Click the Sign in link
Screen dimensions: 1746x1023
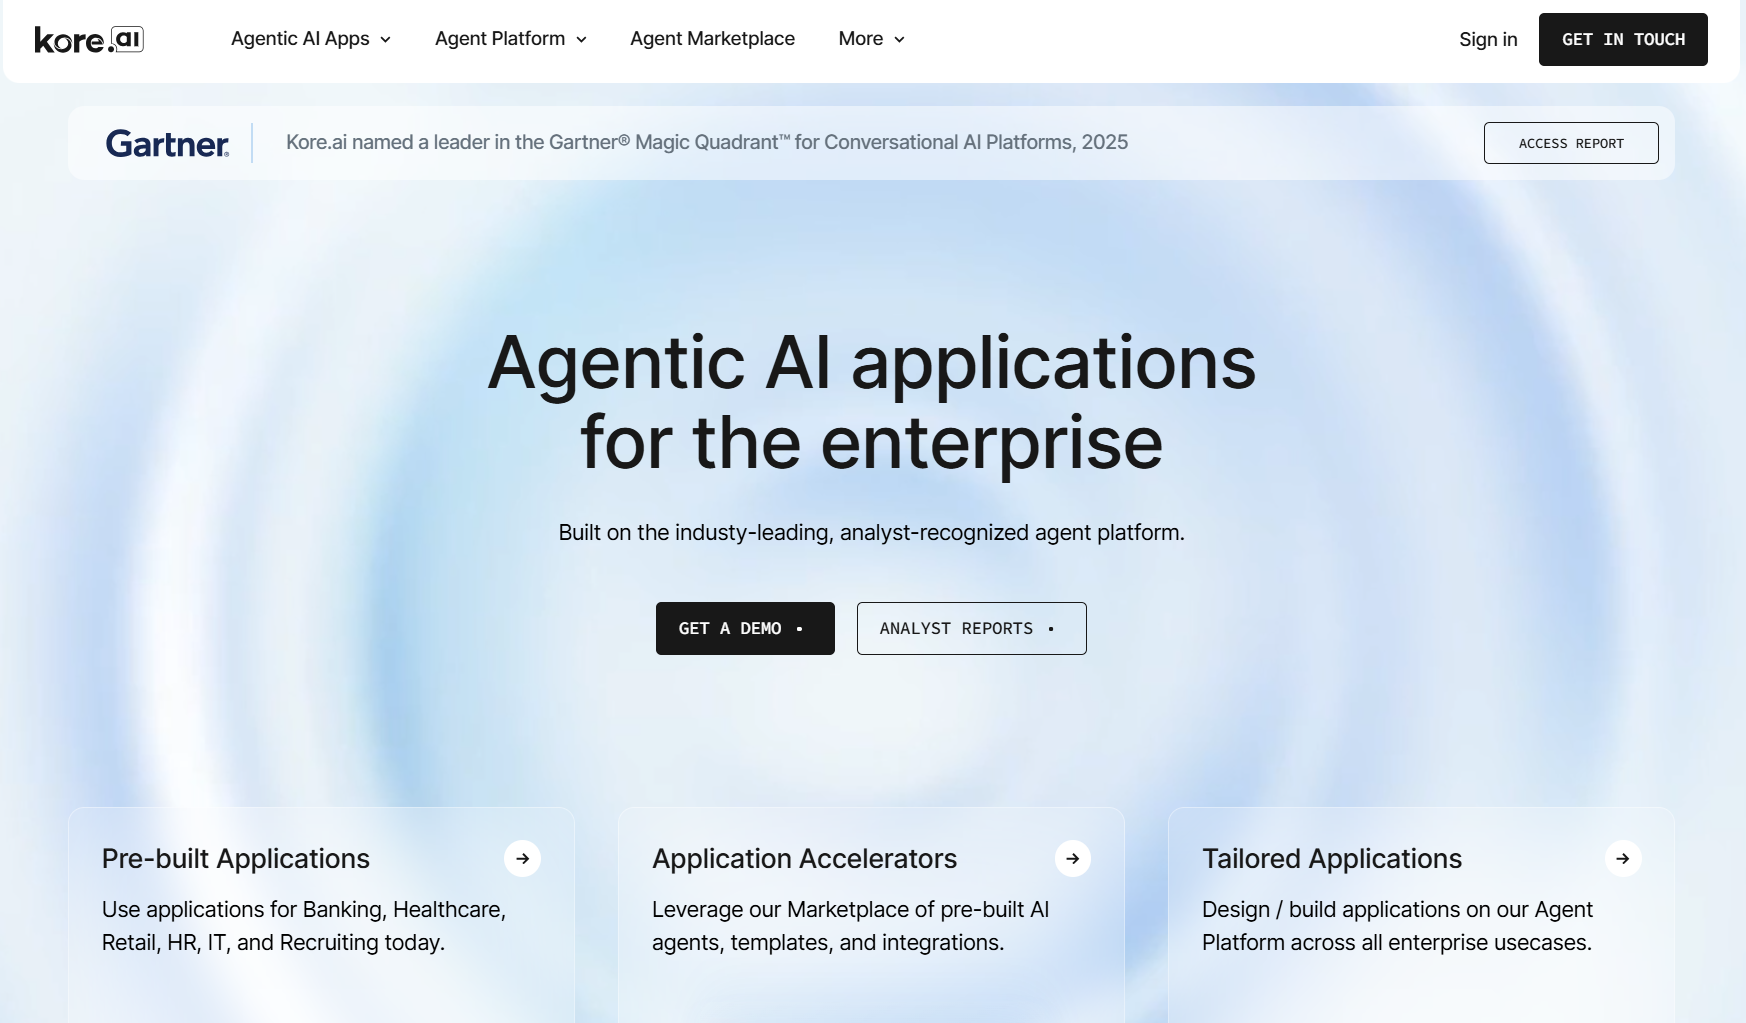pos(1488,39)
